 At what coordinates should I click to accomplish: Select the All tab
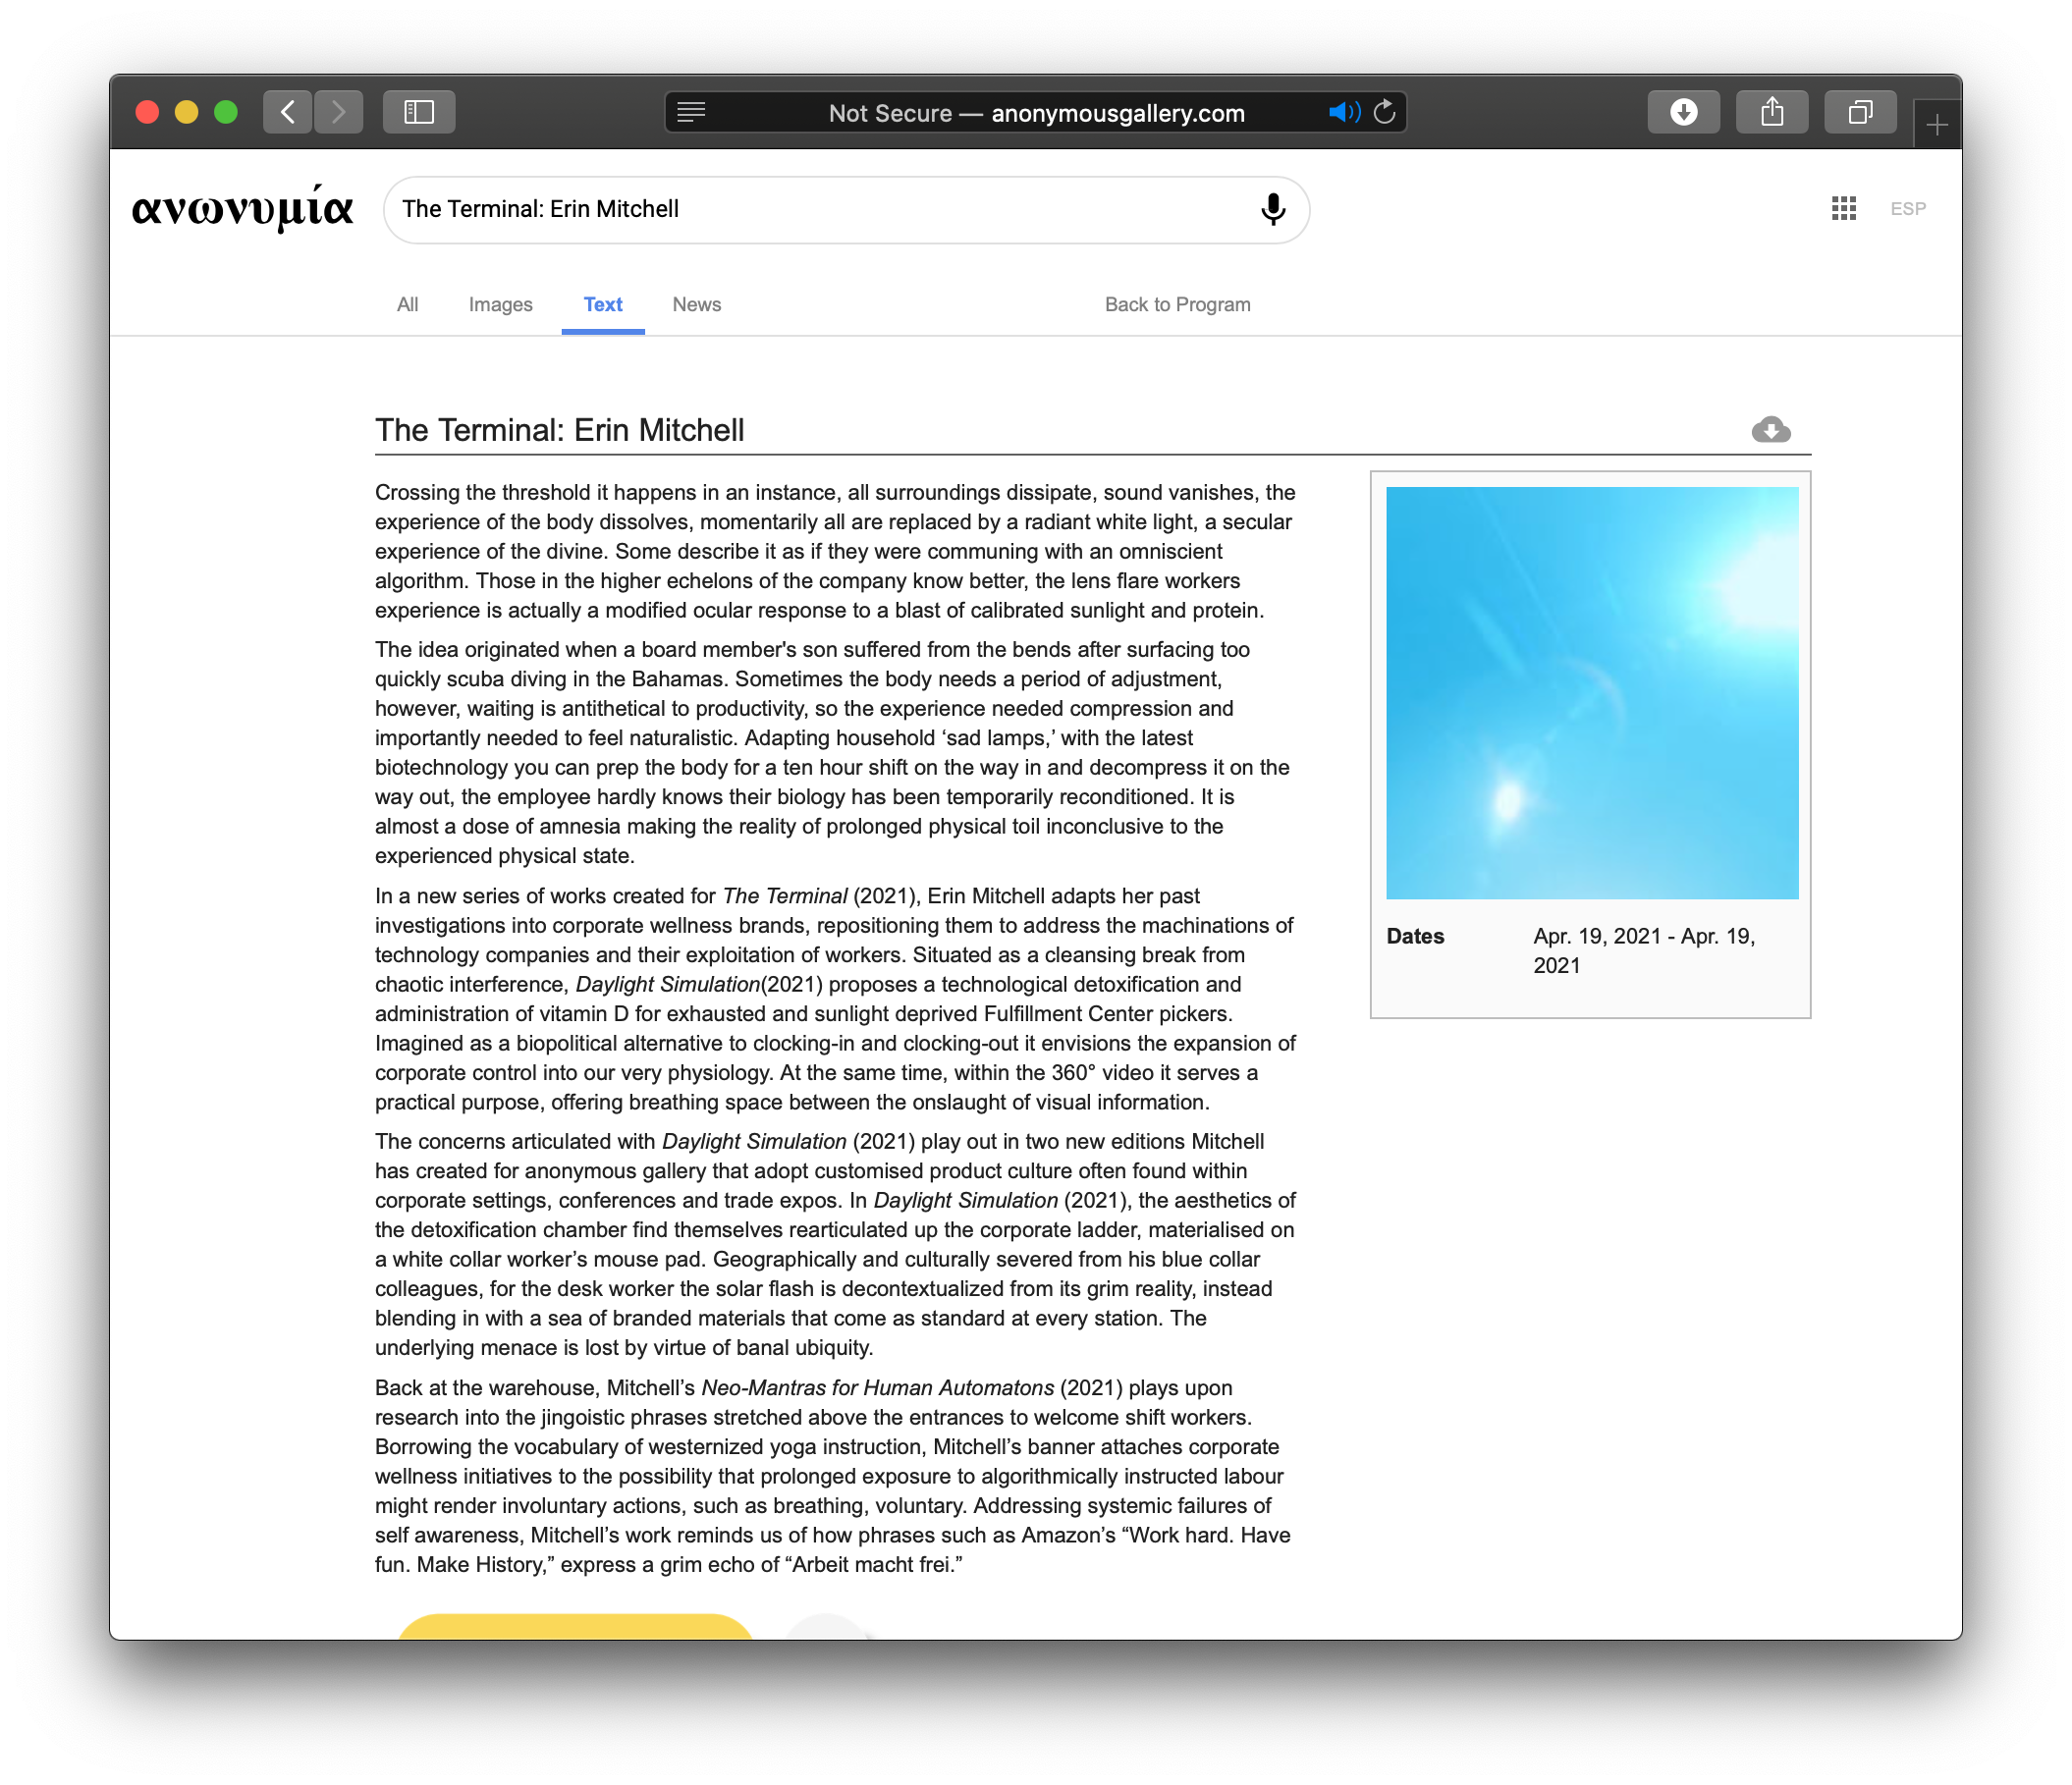[x=407, y=305]
